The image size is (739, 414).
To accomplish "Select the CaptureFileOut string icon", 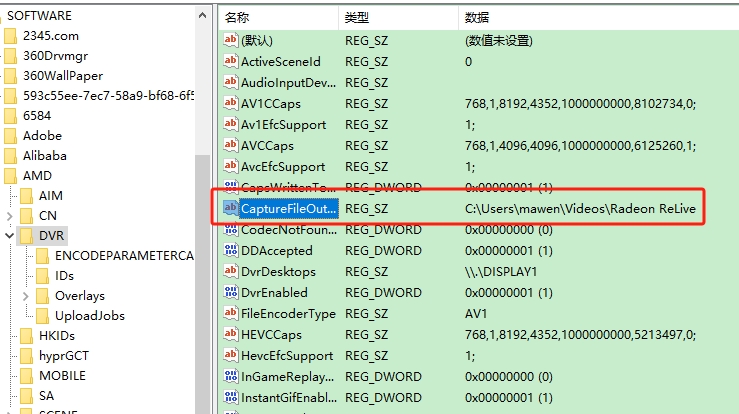I will pos(230,208).
